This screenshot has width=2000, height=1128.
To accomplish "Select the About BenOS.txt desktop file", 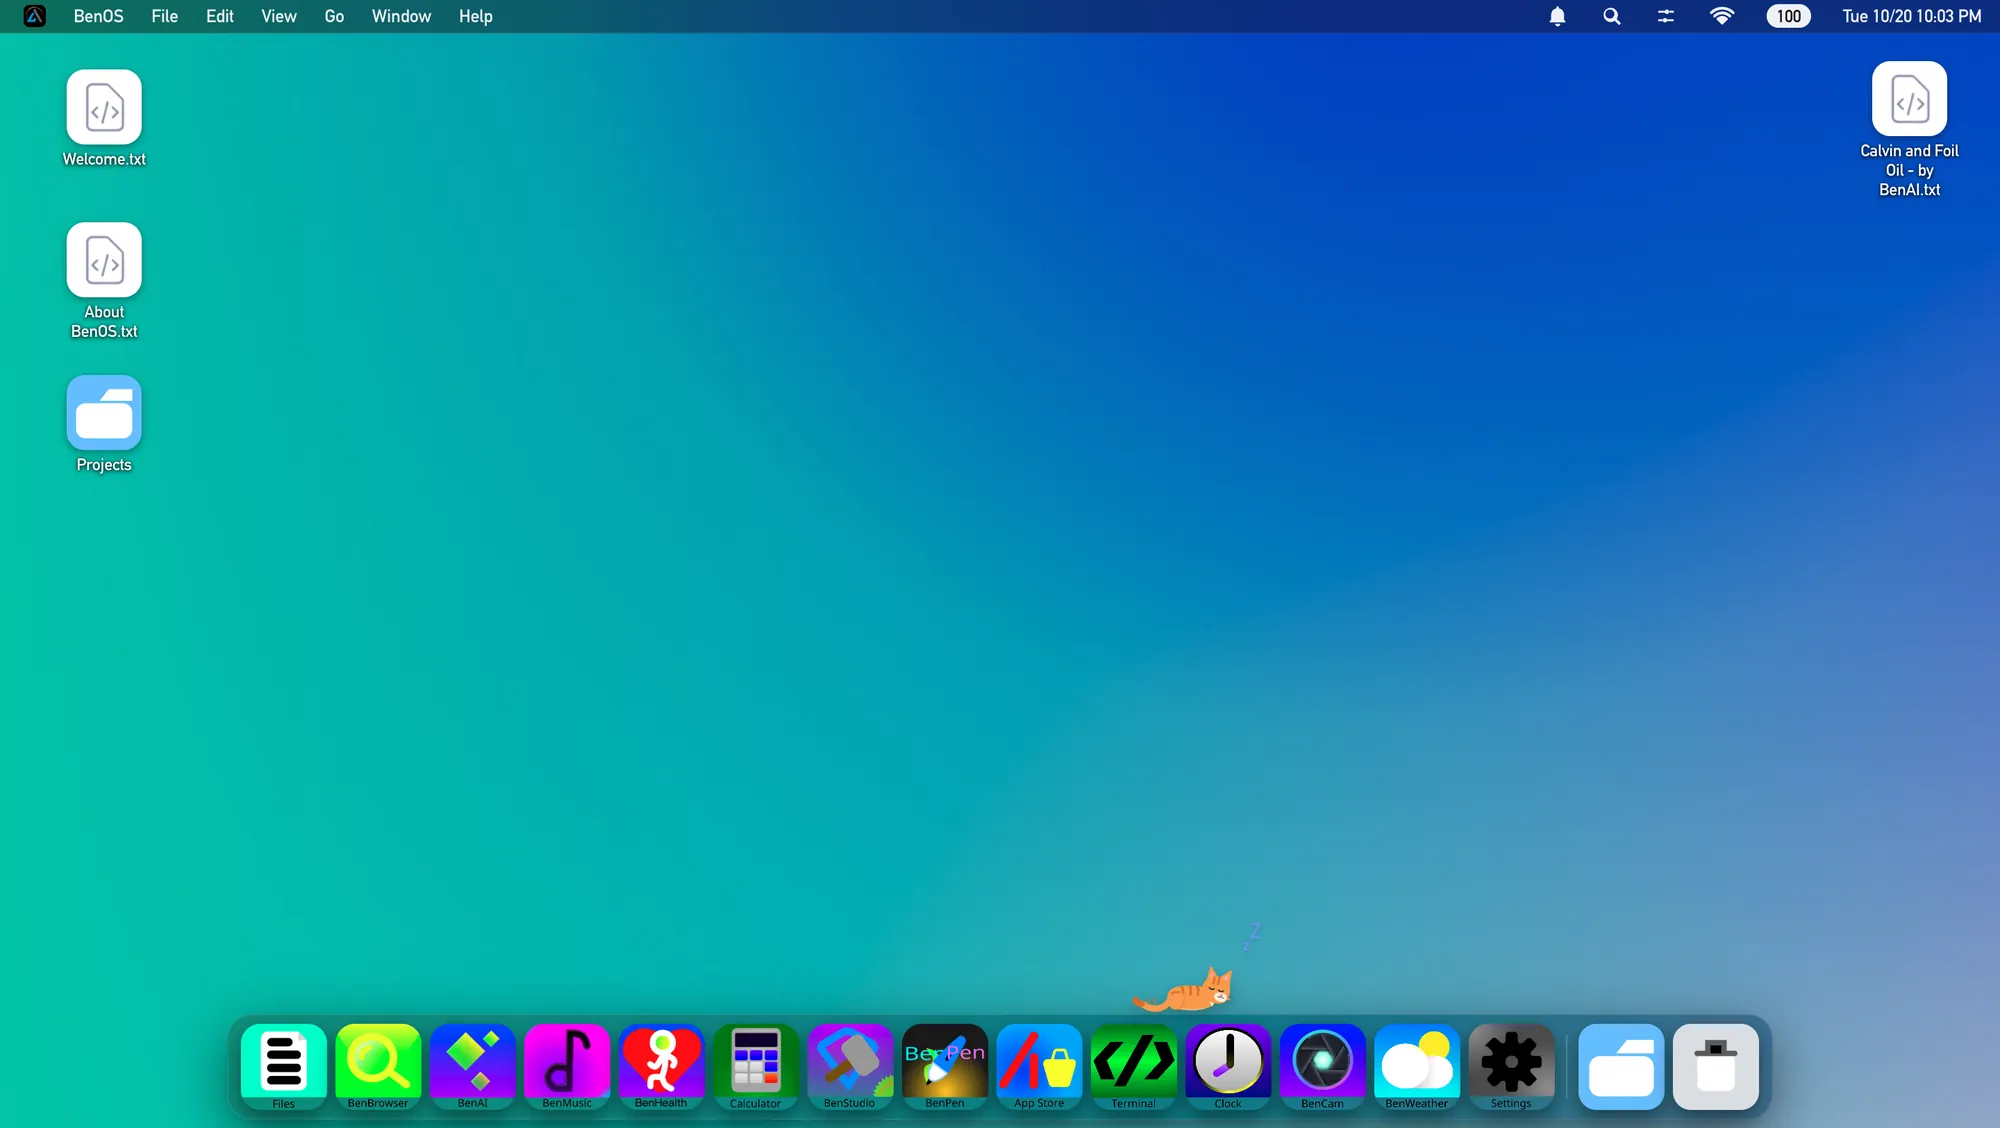I will [x=104, y=281].
